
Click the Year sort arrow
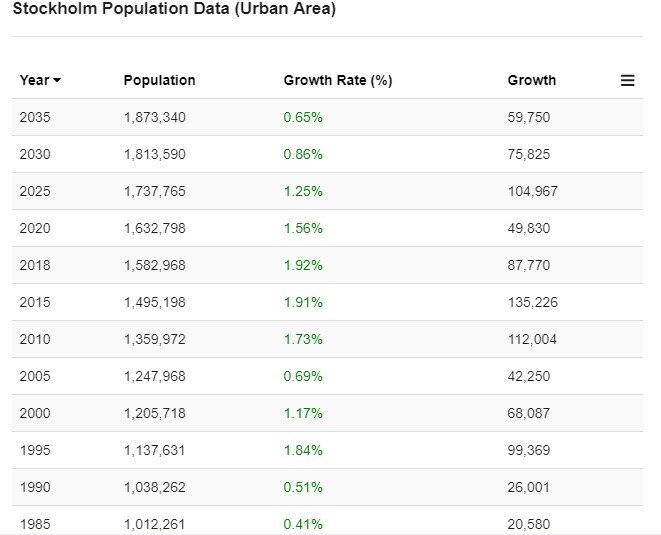pos(57,80)
